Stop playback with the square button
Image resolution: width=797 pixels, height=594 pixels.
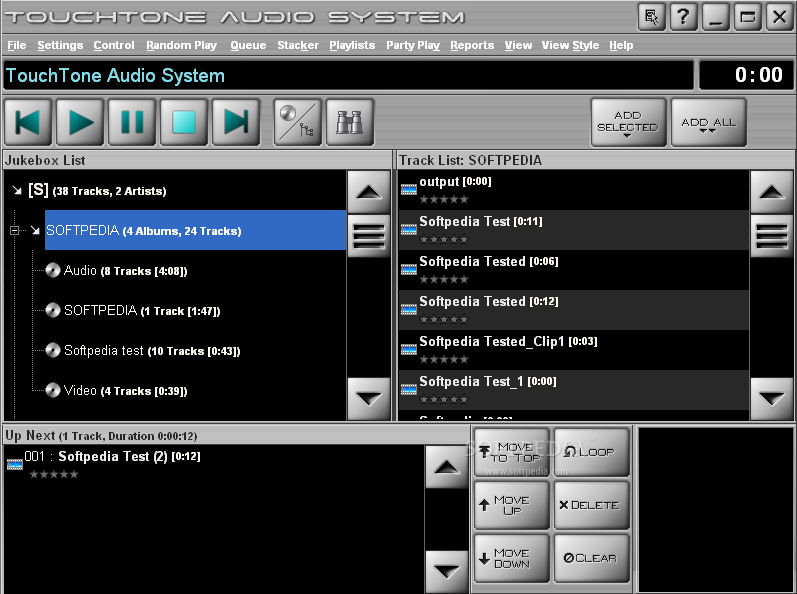tap(184, 122)
